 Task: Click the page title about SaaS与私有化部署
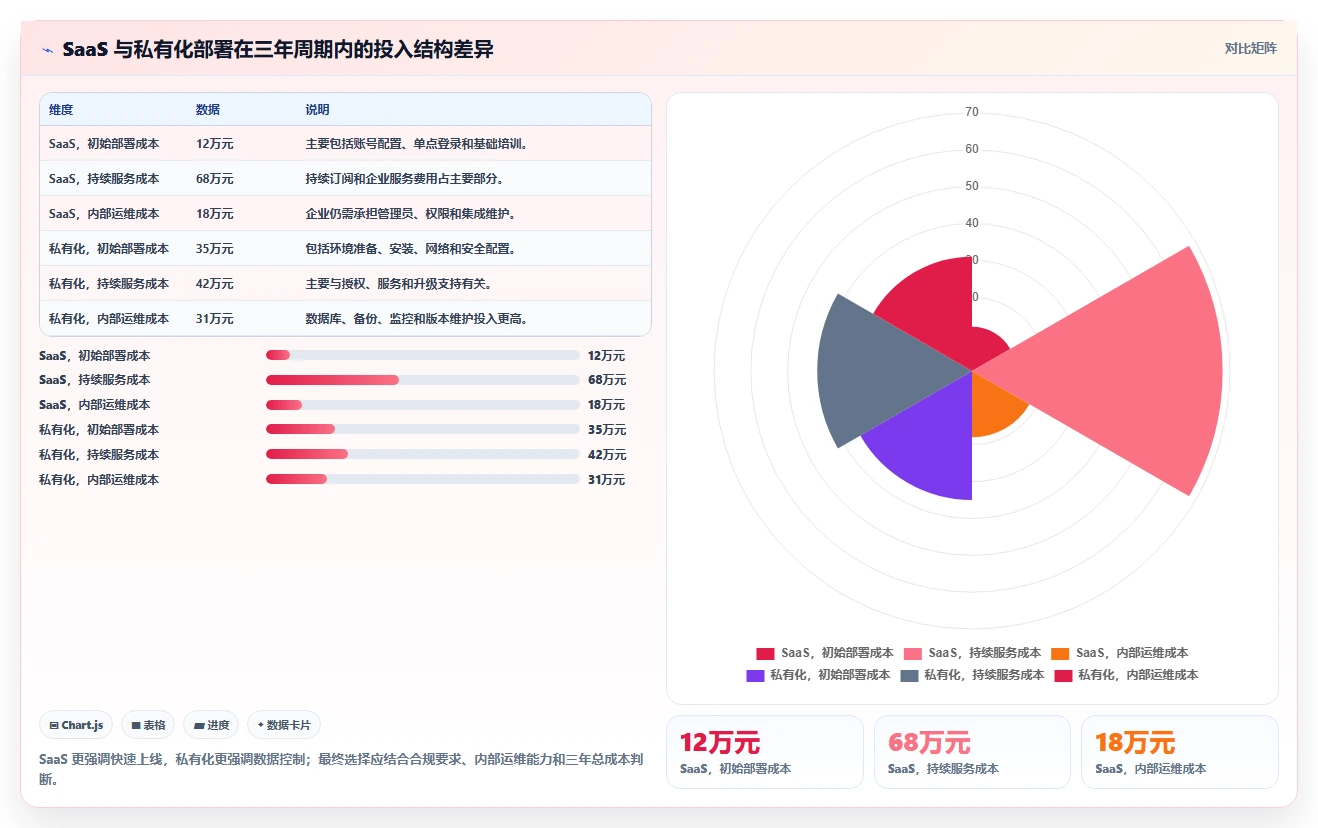[277, 49]
